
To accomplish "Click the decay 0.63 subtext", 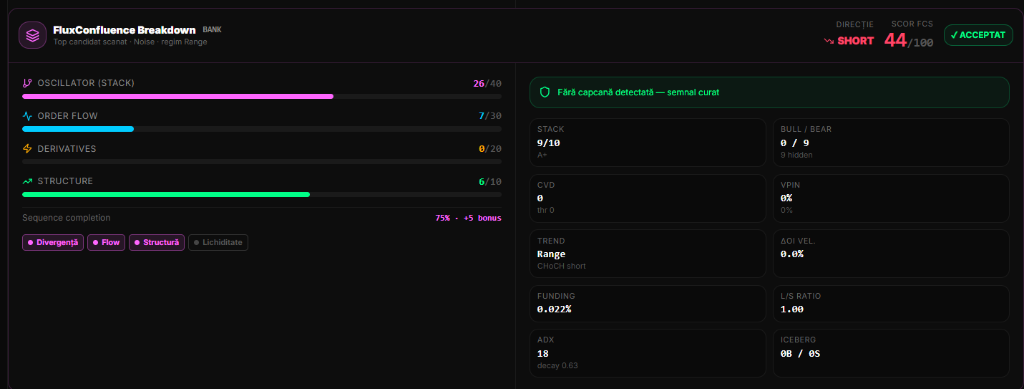I will coord(557,366).
